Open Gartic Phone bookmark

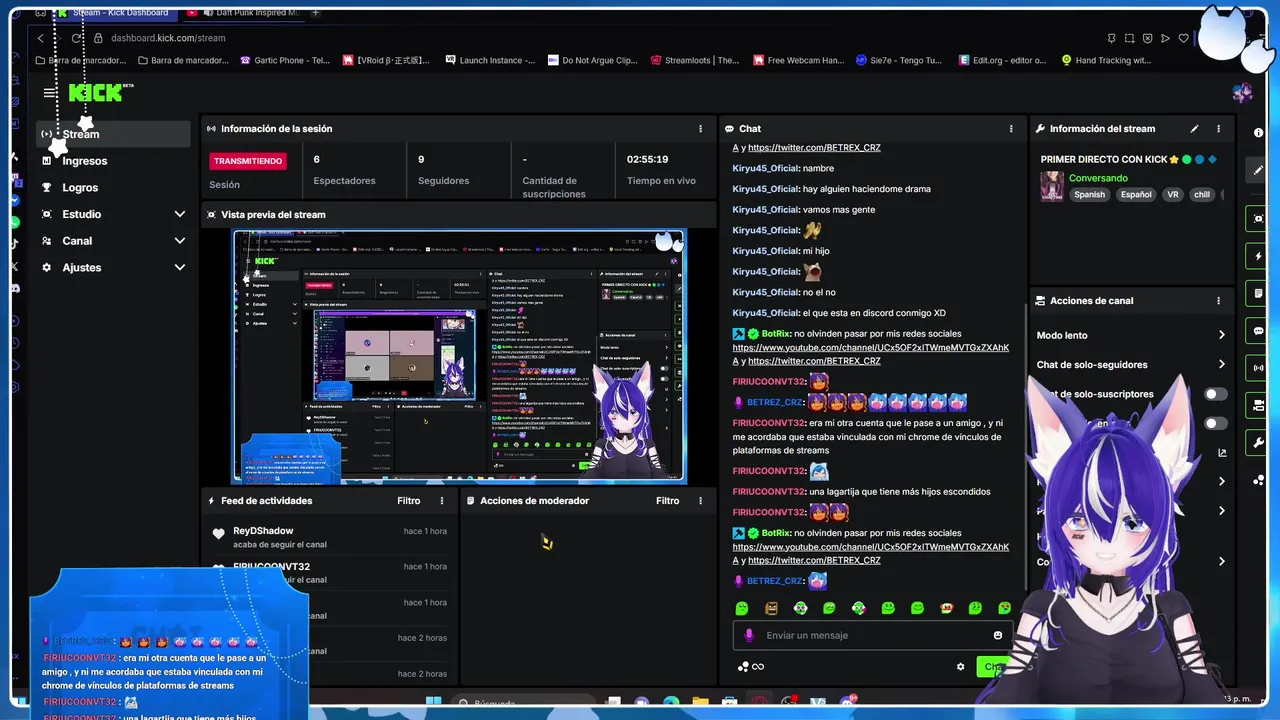tap(284, 60)
